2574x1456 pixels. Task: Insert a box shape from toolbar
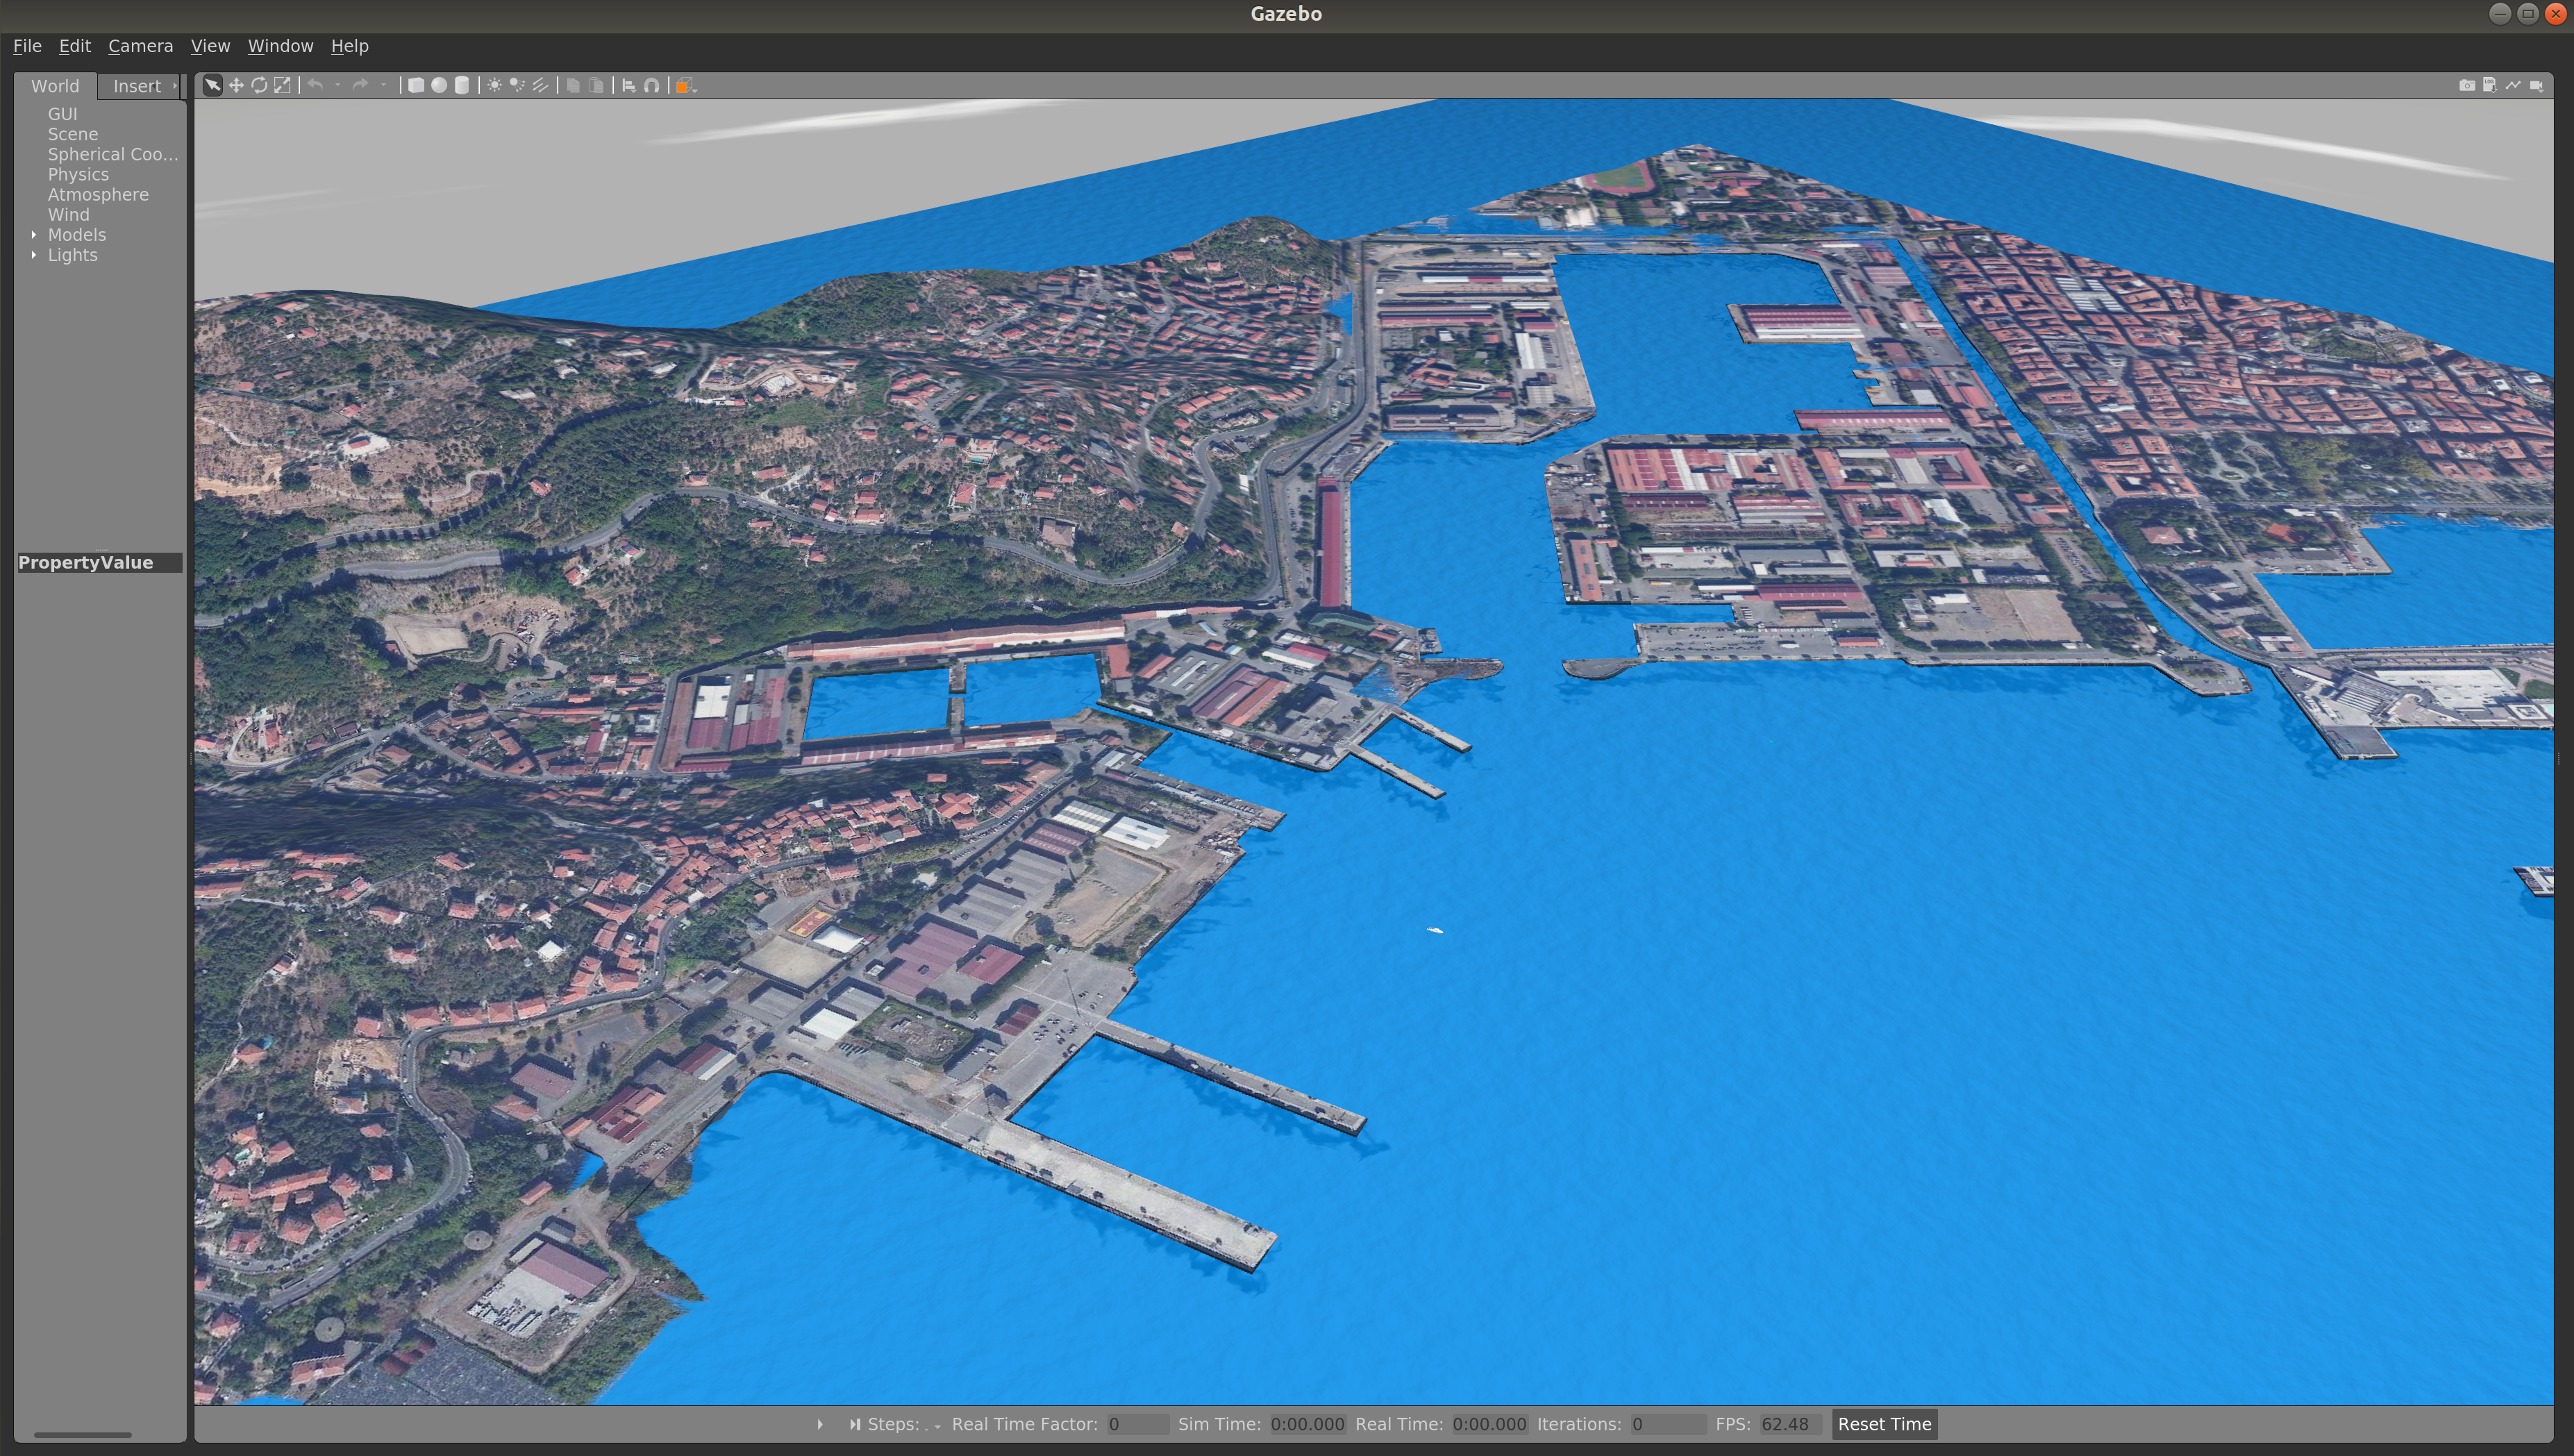click(x=416, y=85)
